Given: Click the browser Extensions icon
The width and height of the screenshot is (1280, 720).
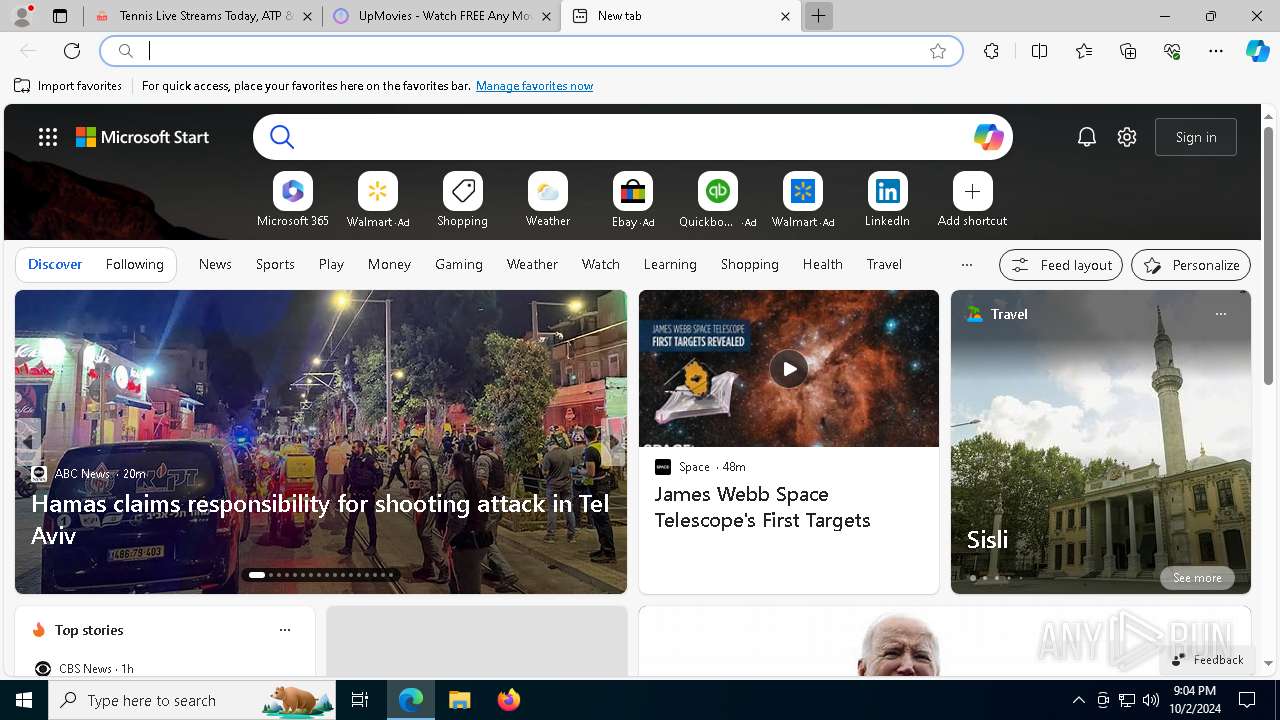Looking at the screenshot, I should coord(991,51).
